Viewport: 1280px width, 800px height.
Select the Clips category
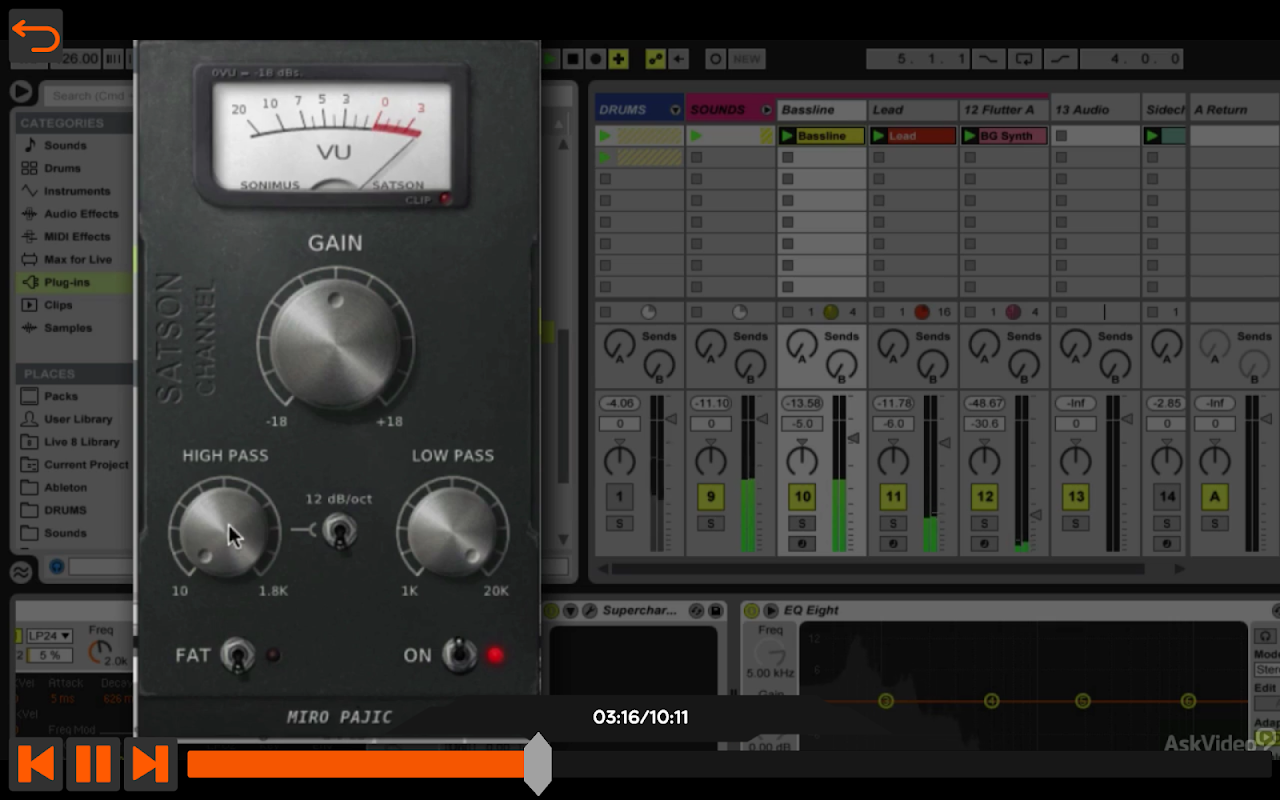[x=58, y=305]
